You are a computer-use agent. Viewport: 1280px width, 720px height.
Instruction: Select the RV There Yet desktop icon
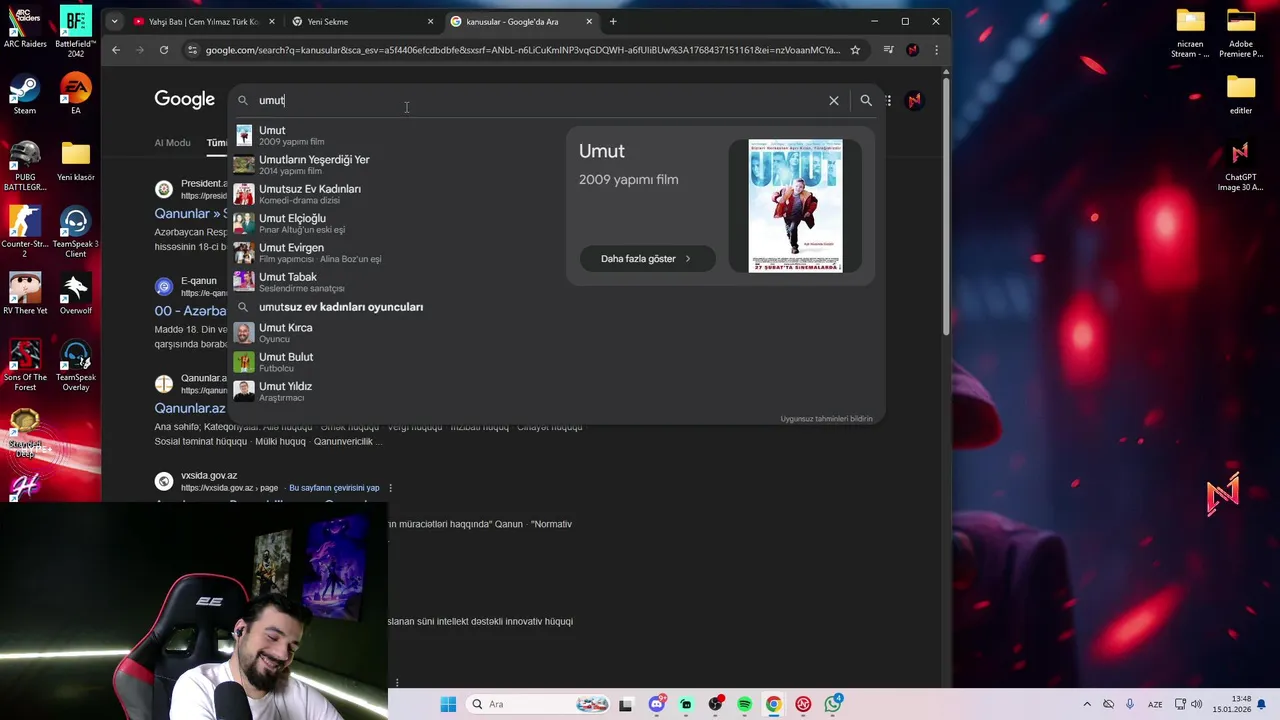click(x=25, y=293)
